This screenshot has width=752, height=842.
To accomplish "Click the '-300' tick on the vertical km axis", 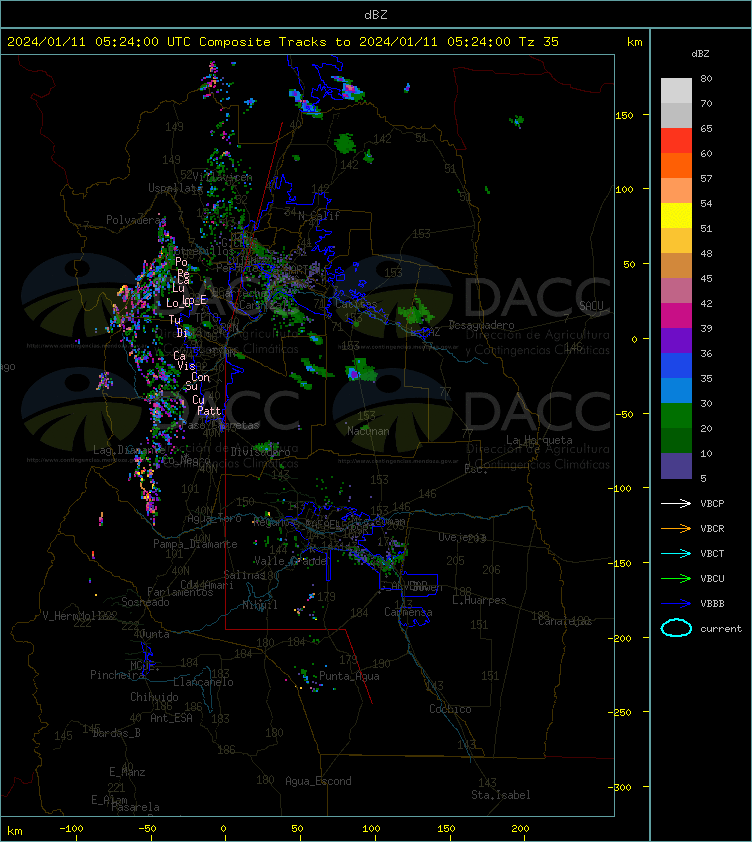I will 620,787.
